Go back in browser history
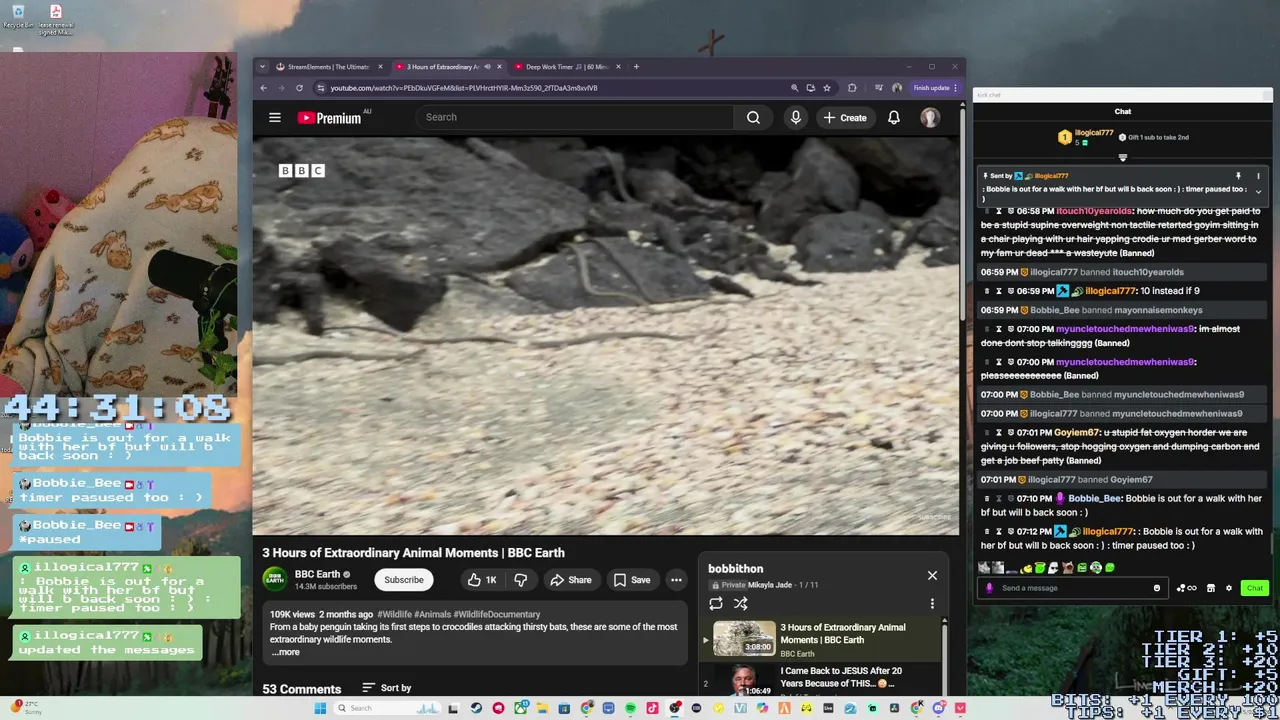Image resolution: width=1280 pixels, height=720 pixels. coord(264,88)
